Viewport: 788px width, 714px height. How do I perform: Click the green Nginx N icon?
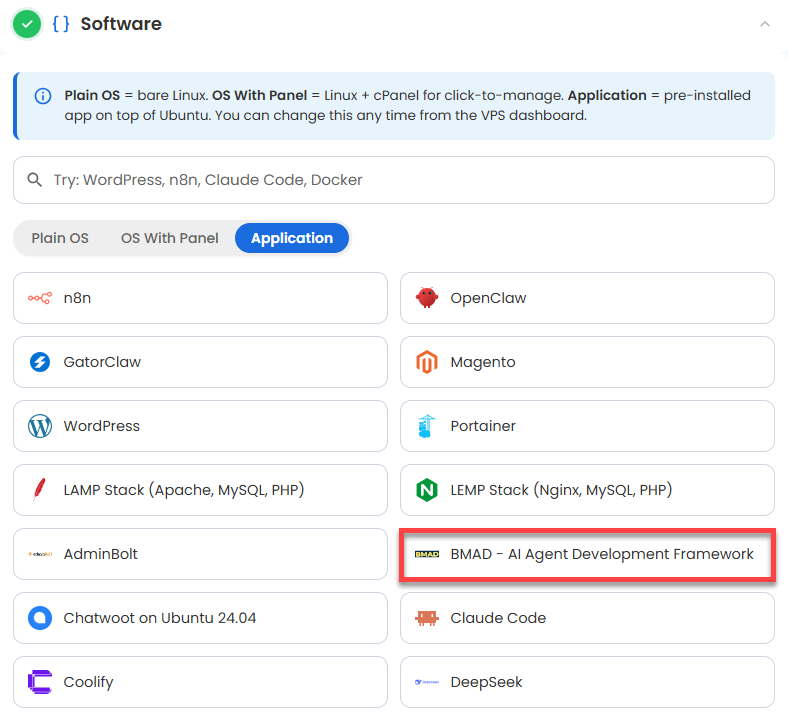point(427,490)
